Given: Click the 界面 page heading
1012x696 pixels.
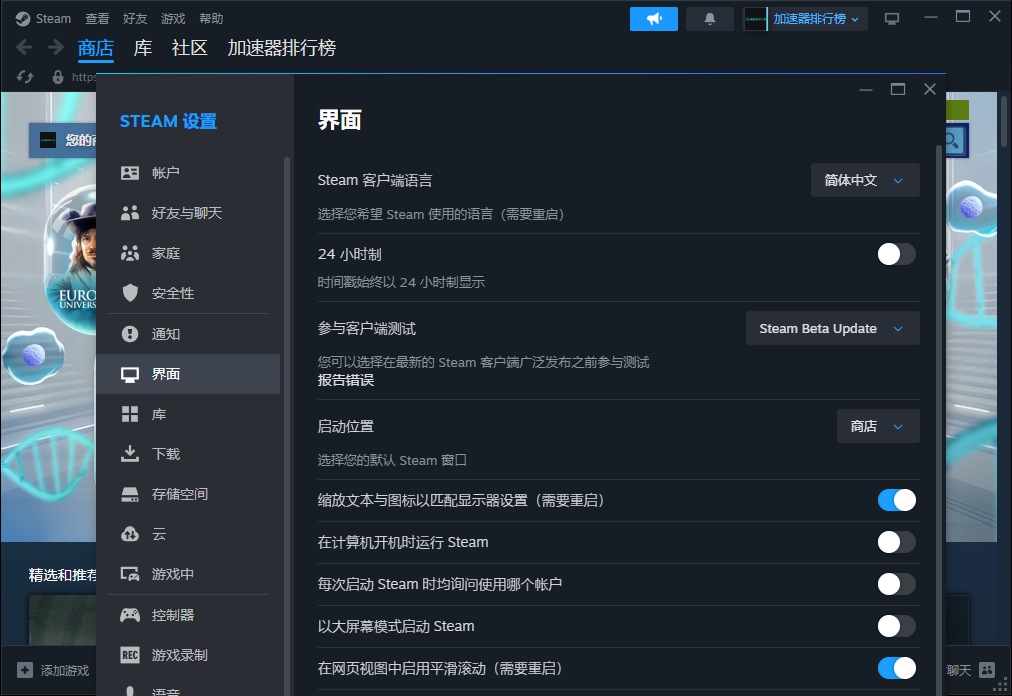Looking at the screenshot, I should coord(339,120).
